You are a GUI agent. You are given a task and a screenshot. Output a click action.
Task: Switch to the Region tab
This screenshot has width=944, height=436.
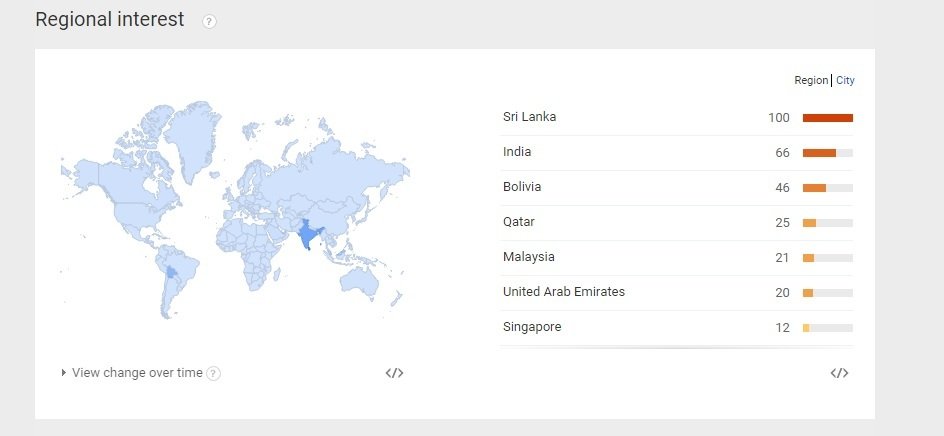(811, 80)
